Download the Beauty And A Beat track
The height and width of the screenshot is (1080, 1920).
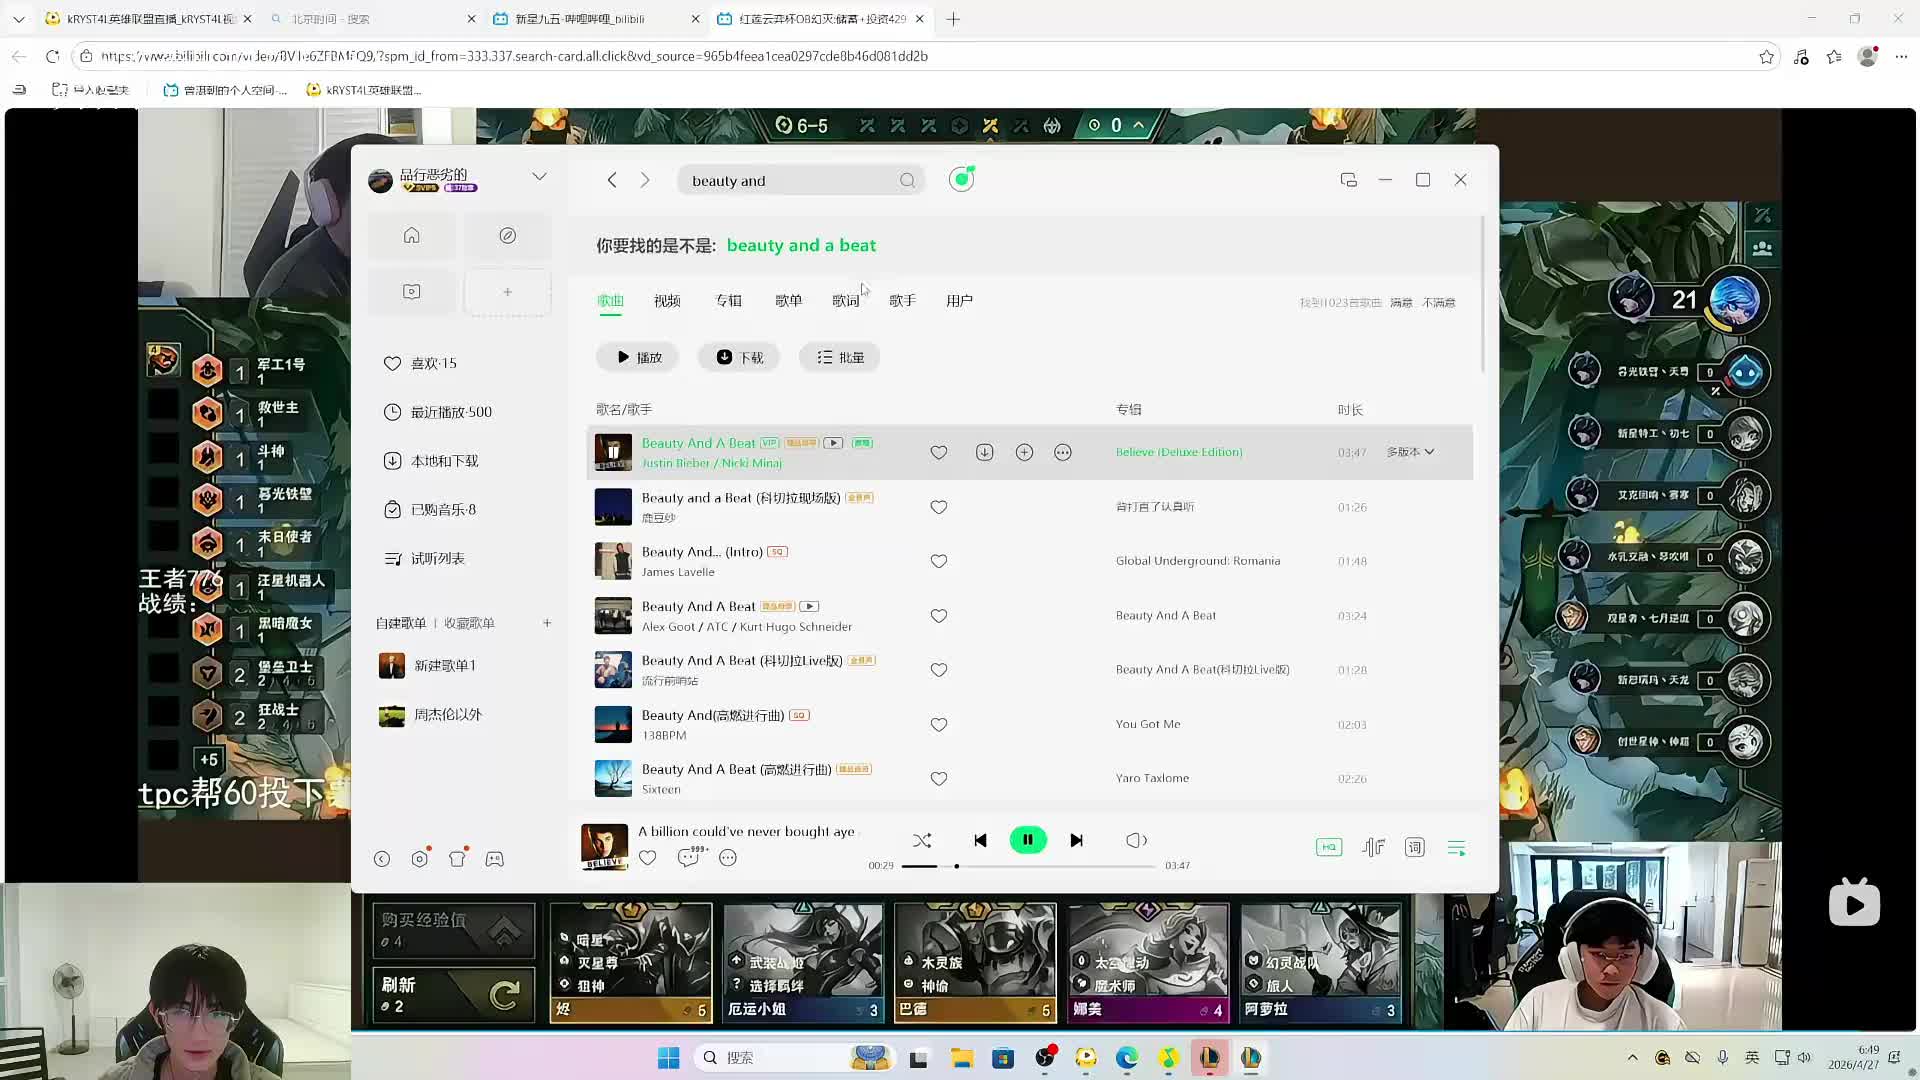tap(984, 453)
